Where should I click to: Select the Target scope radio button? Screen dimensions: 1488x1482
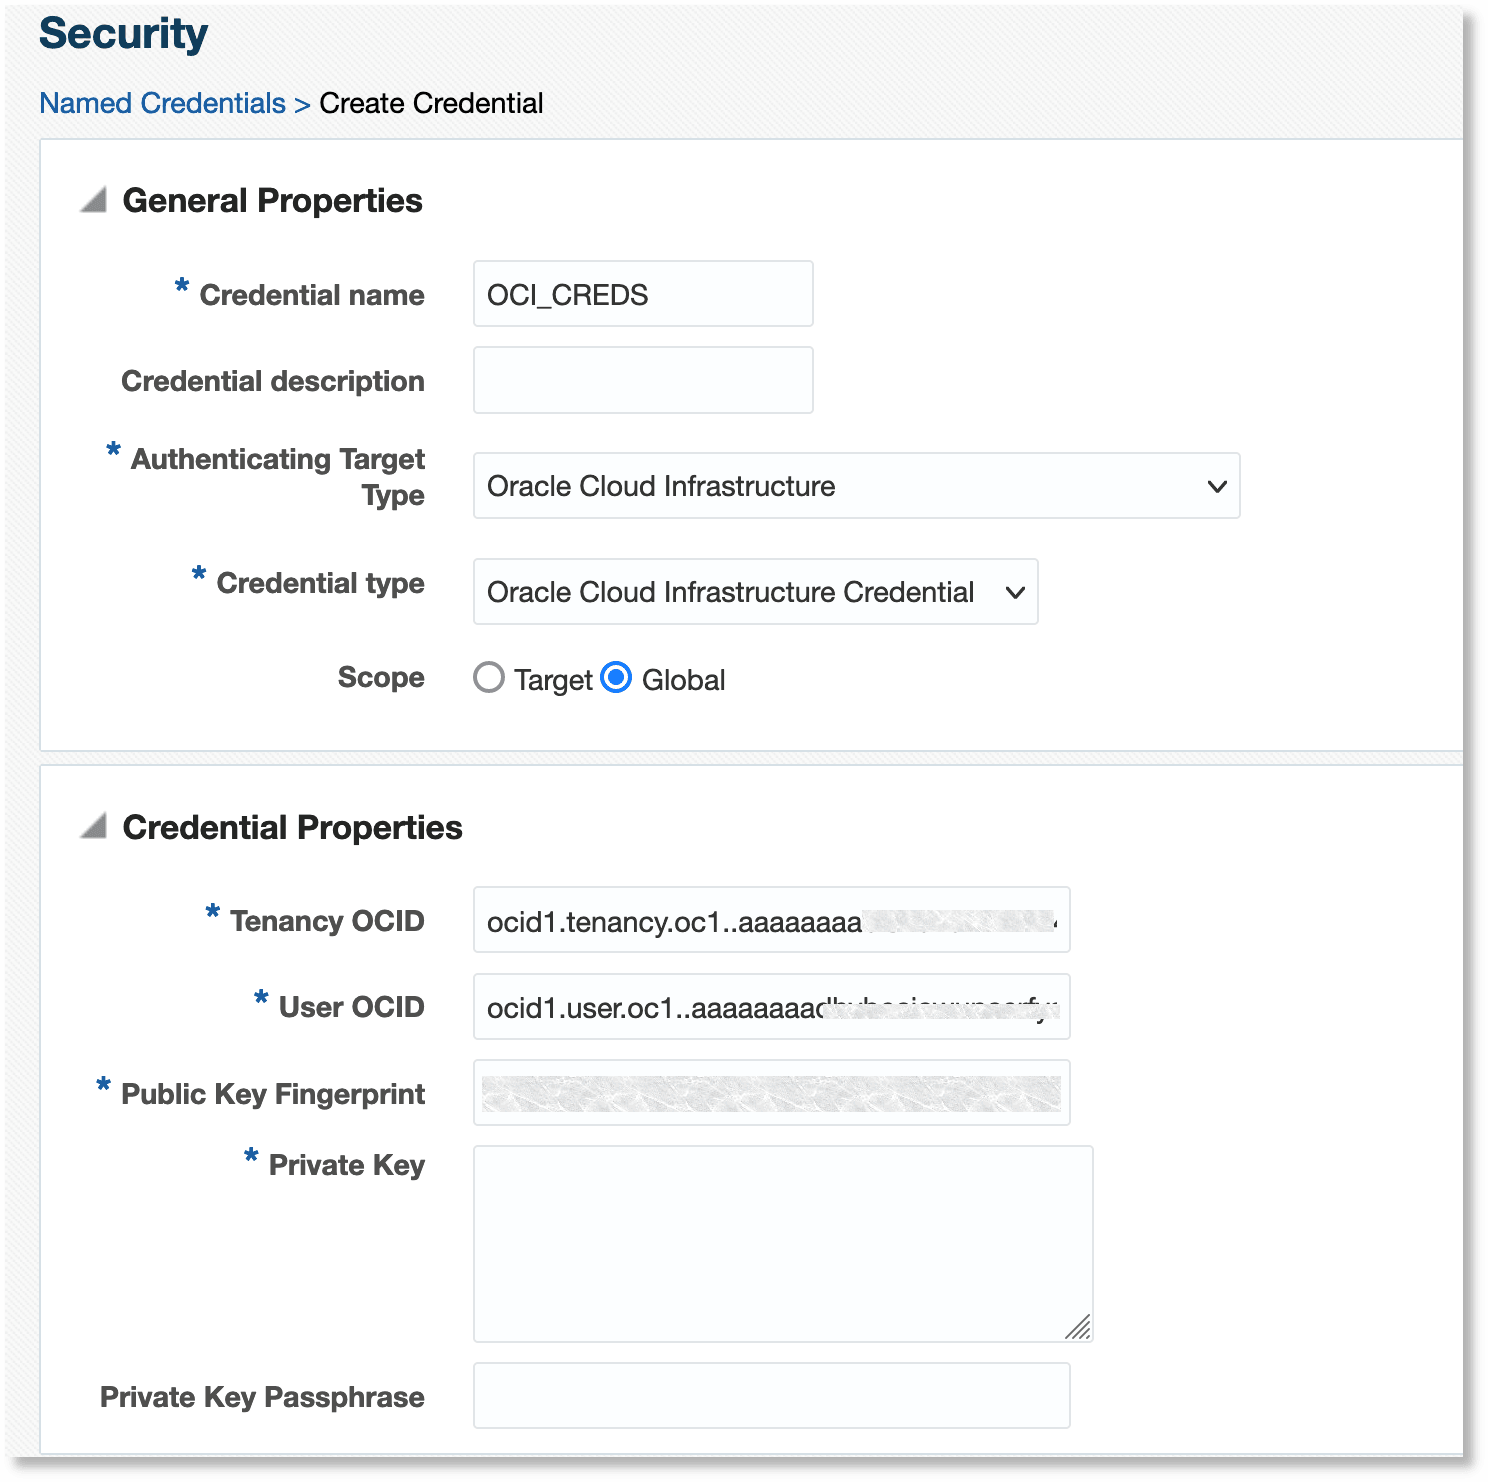tap(489, 678)
